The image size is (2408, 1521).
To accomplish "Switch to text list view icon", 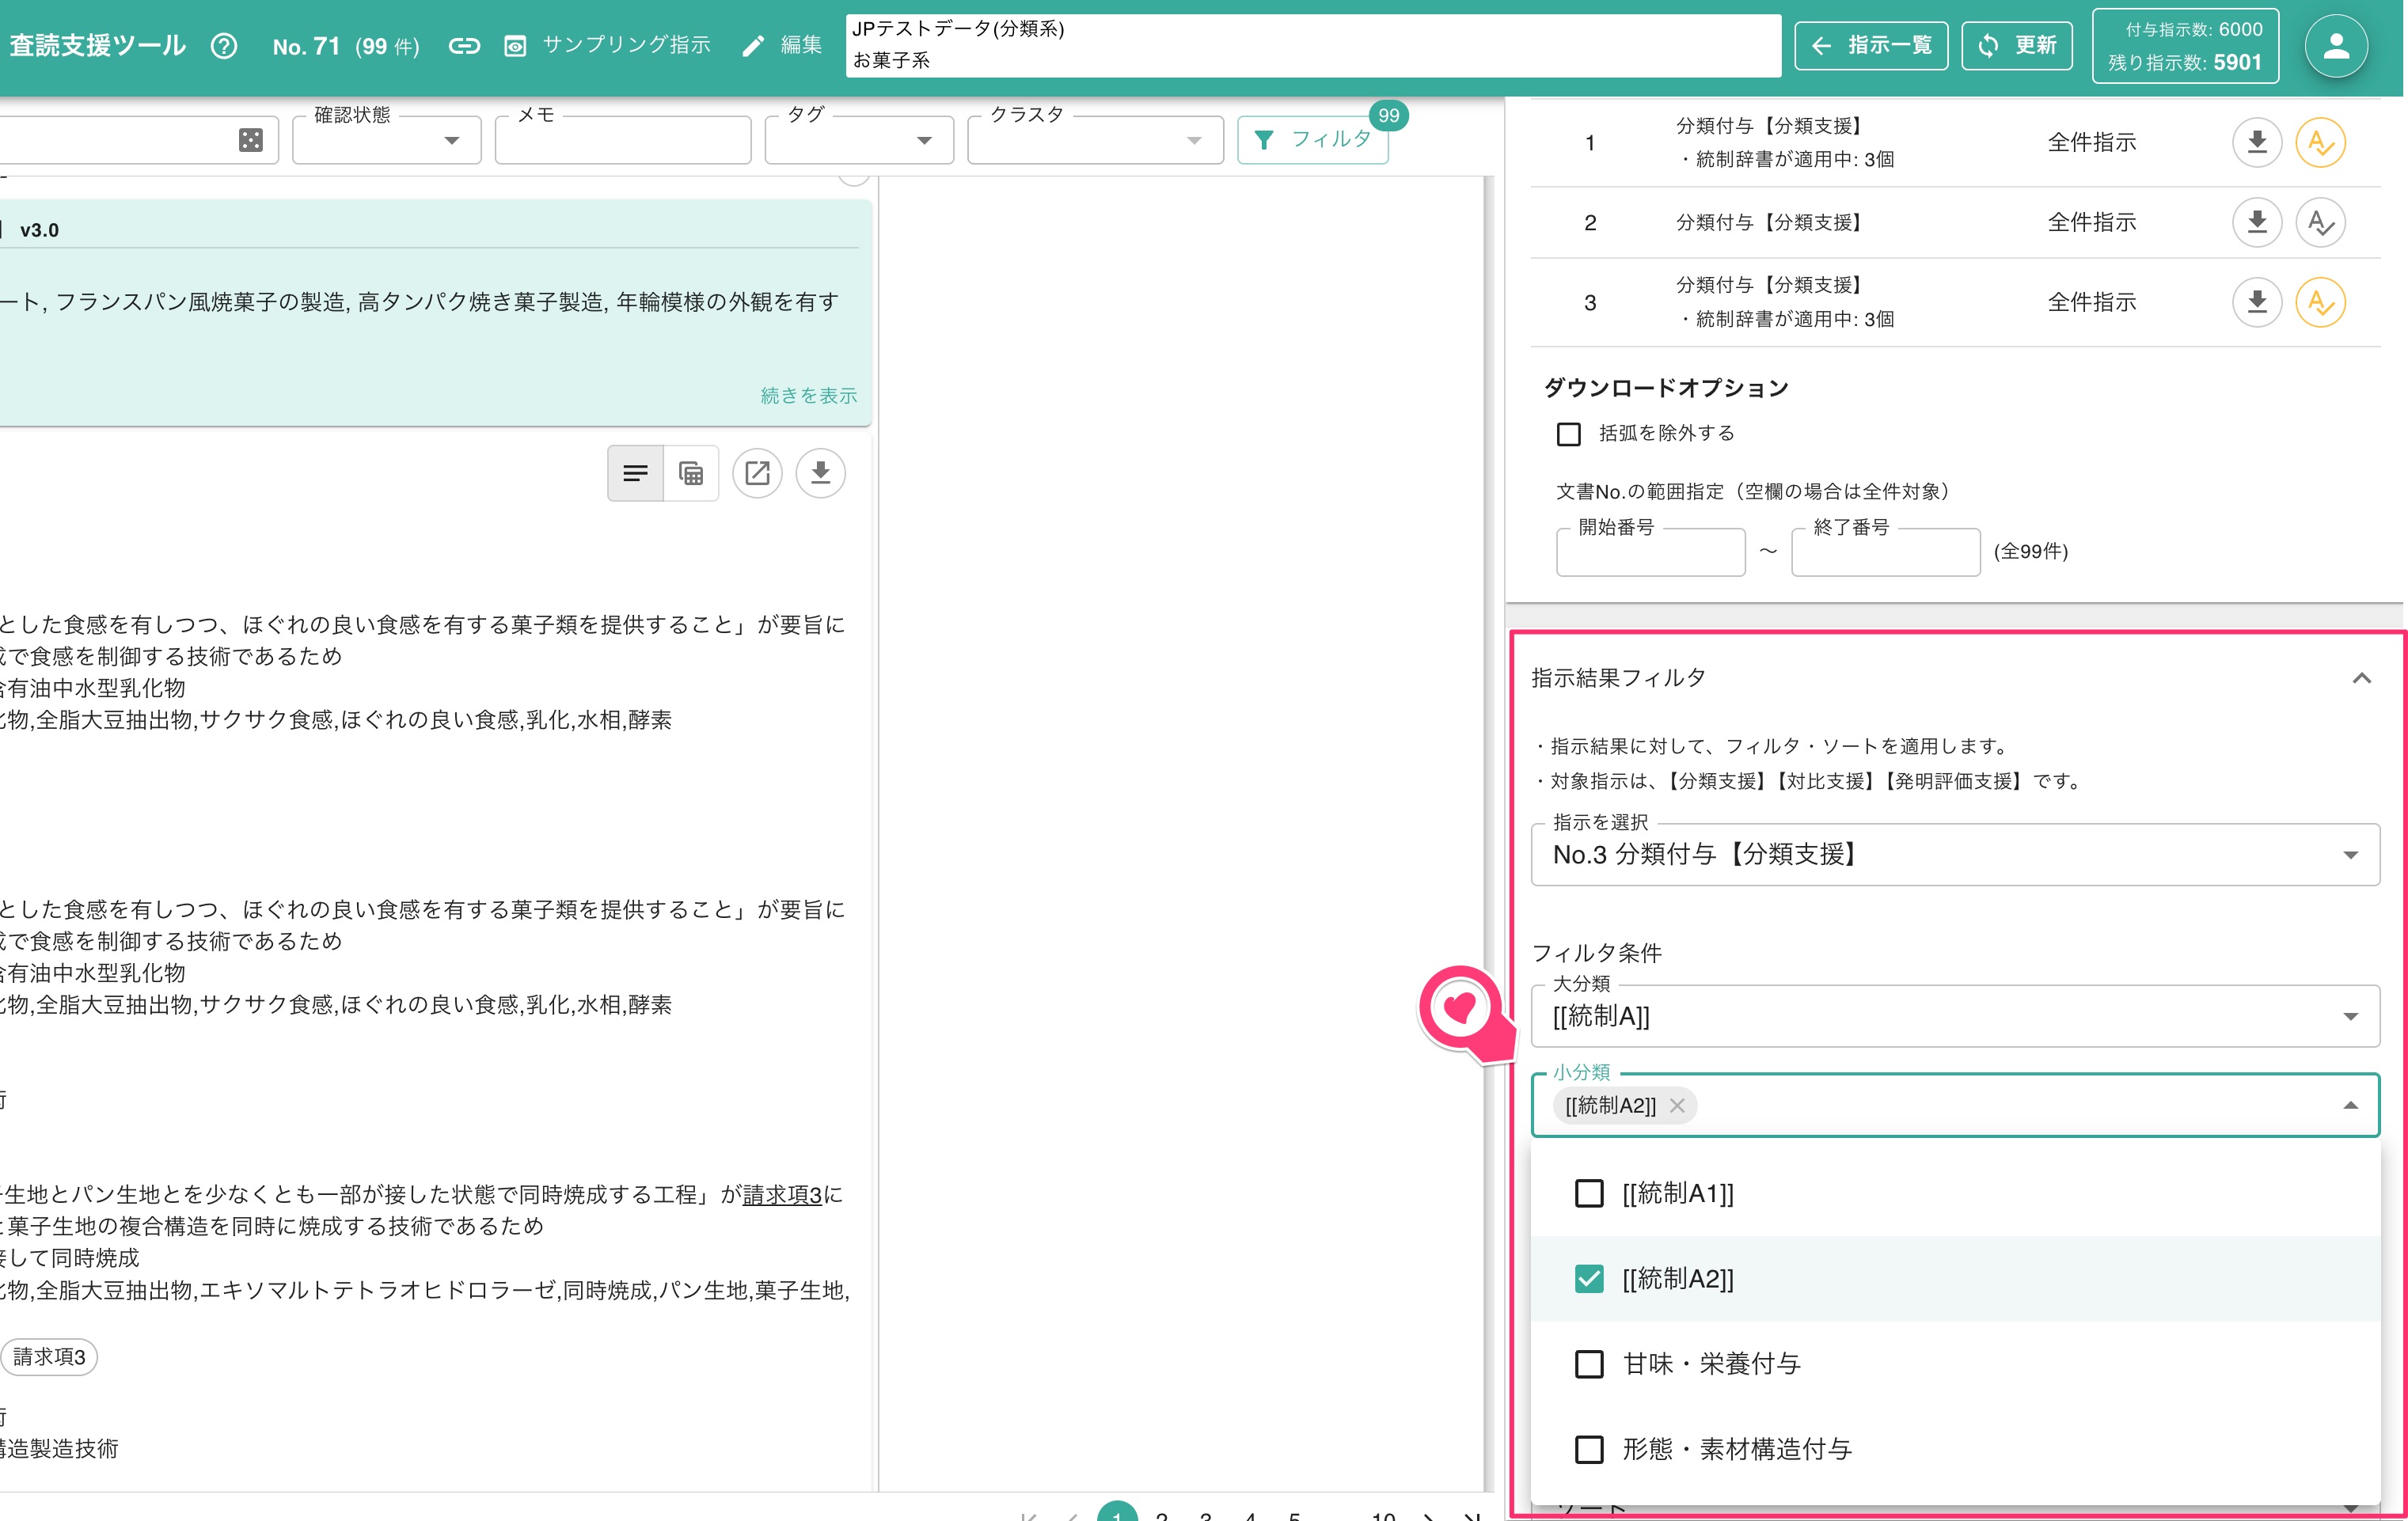I will point(635,473).
